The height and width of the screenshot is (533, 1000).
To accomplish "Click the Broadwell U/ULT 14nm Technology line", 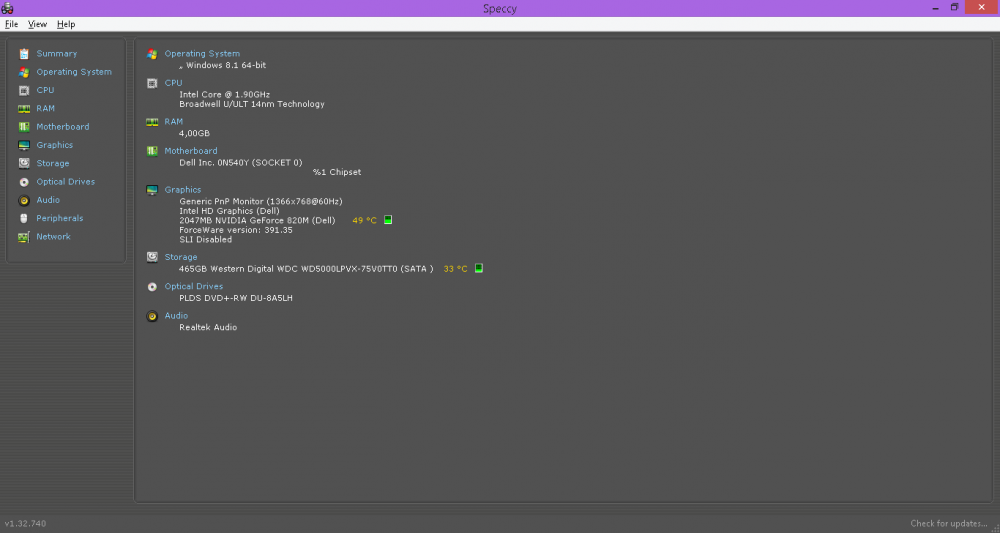I will click(252, 104).
